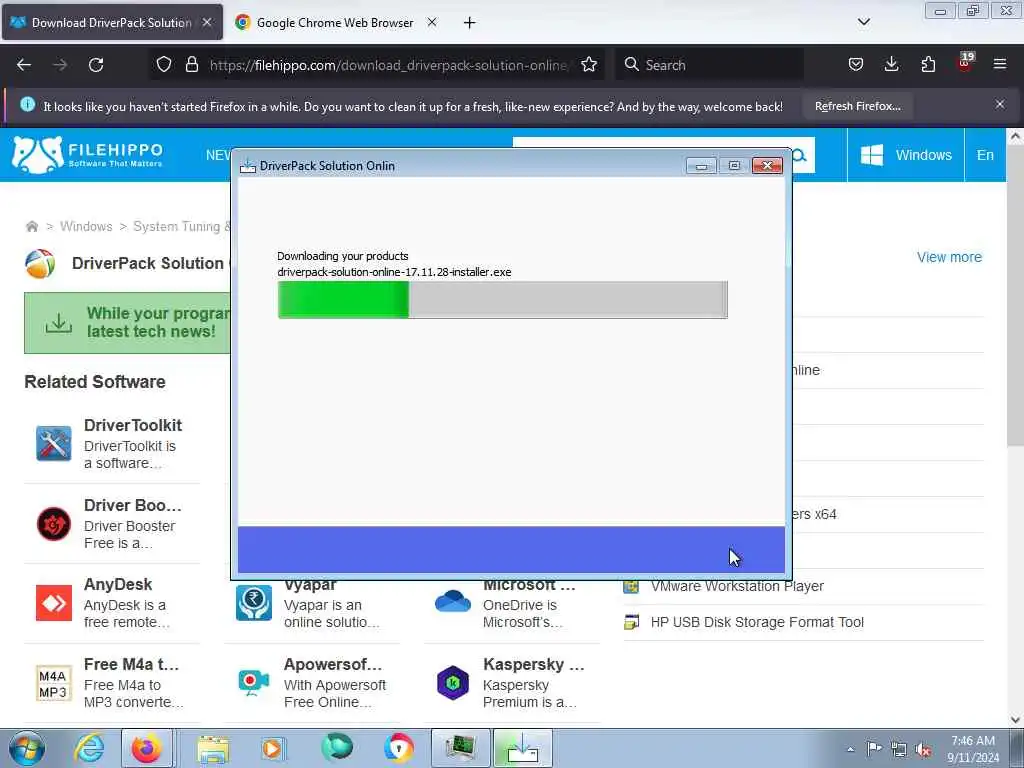Viewport: 1024px width, 768px height.
Task: Open the Firefox hamburger application menu
Action: pos(1000,64)
